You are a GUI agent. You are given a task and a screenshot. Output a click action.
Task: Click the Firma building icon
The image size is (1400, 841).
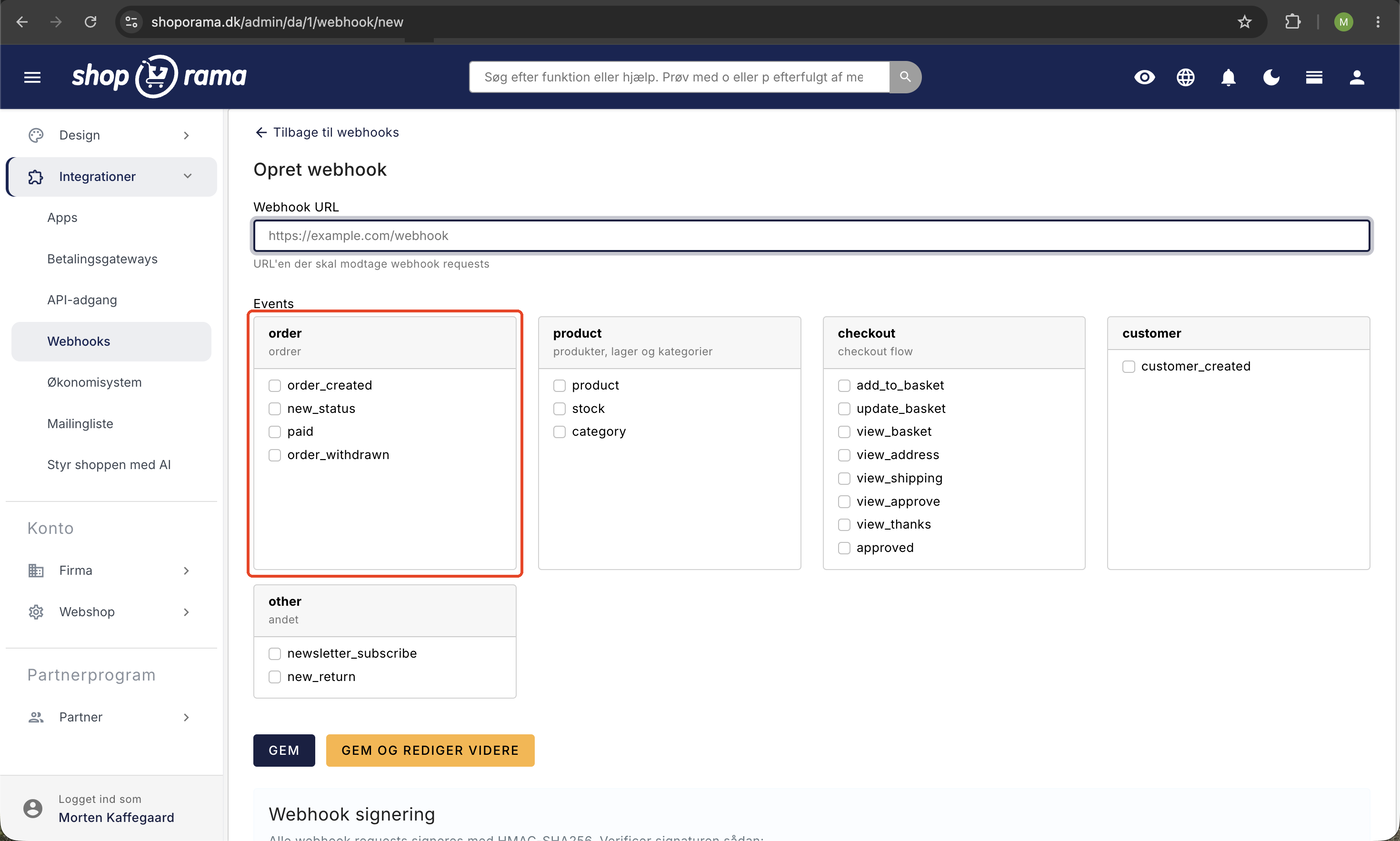pos(36,571)
